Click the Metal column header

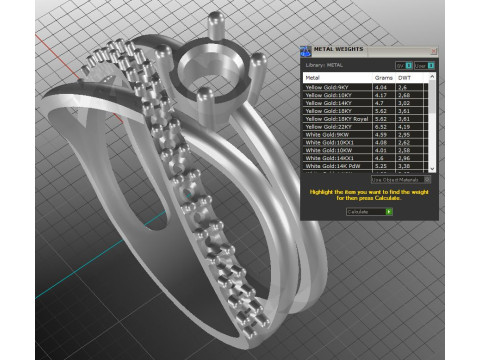point(337,78)
